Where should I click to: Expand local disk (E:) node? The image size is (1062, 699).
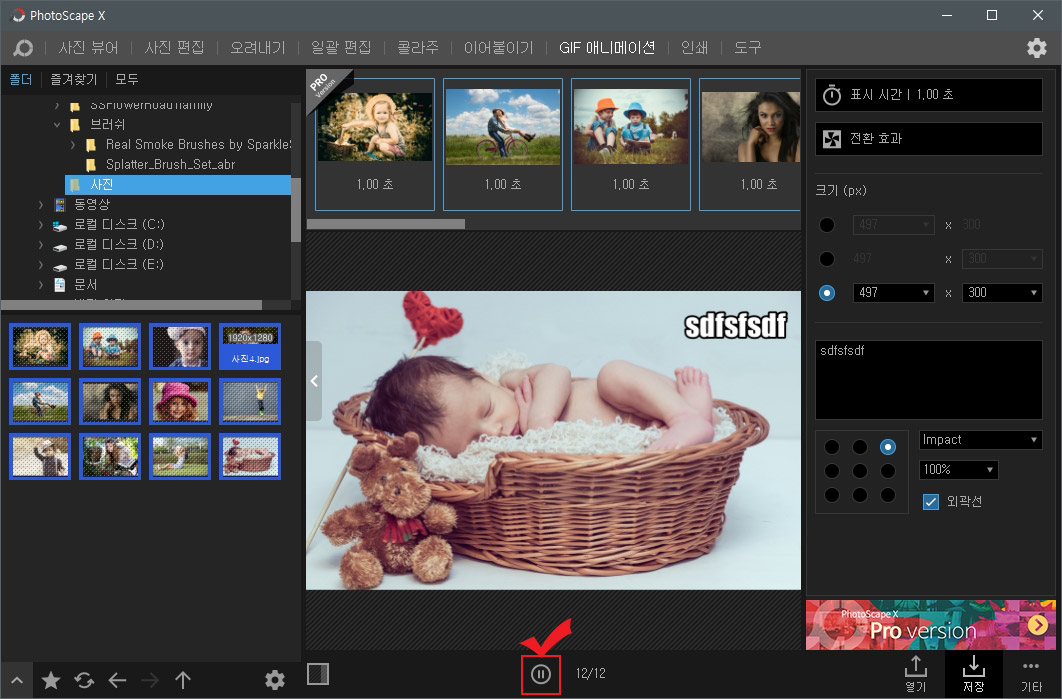pos(41,265)
